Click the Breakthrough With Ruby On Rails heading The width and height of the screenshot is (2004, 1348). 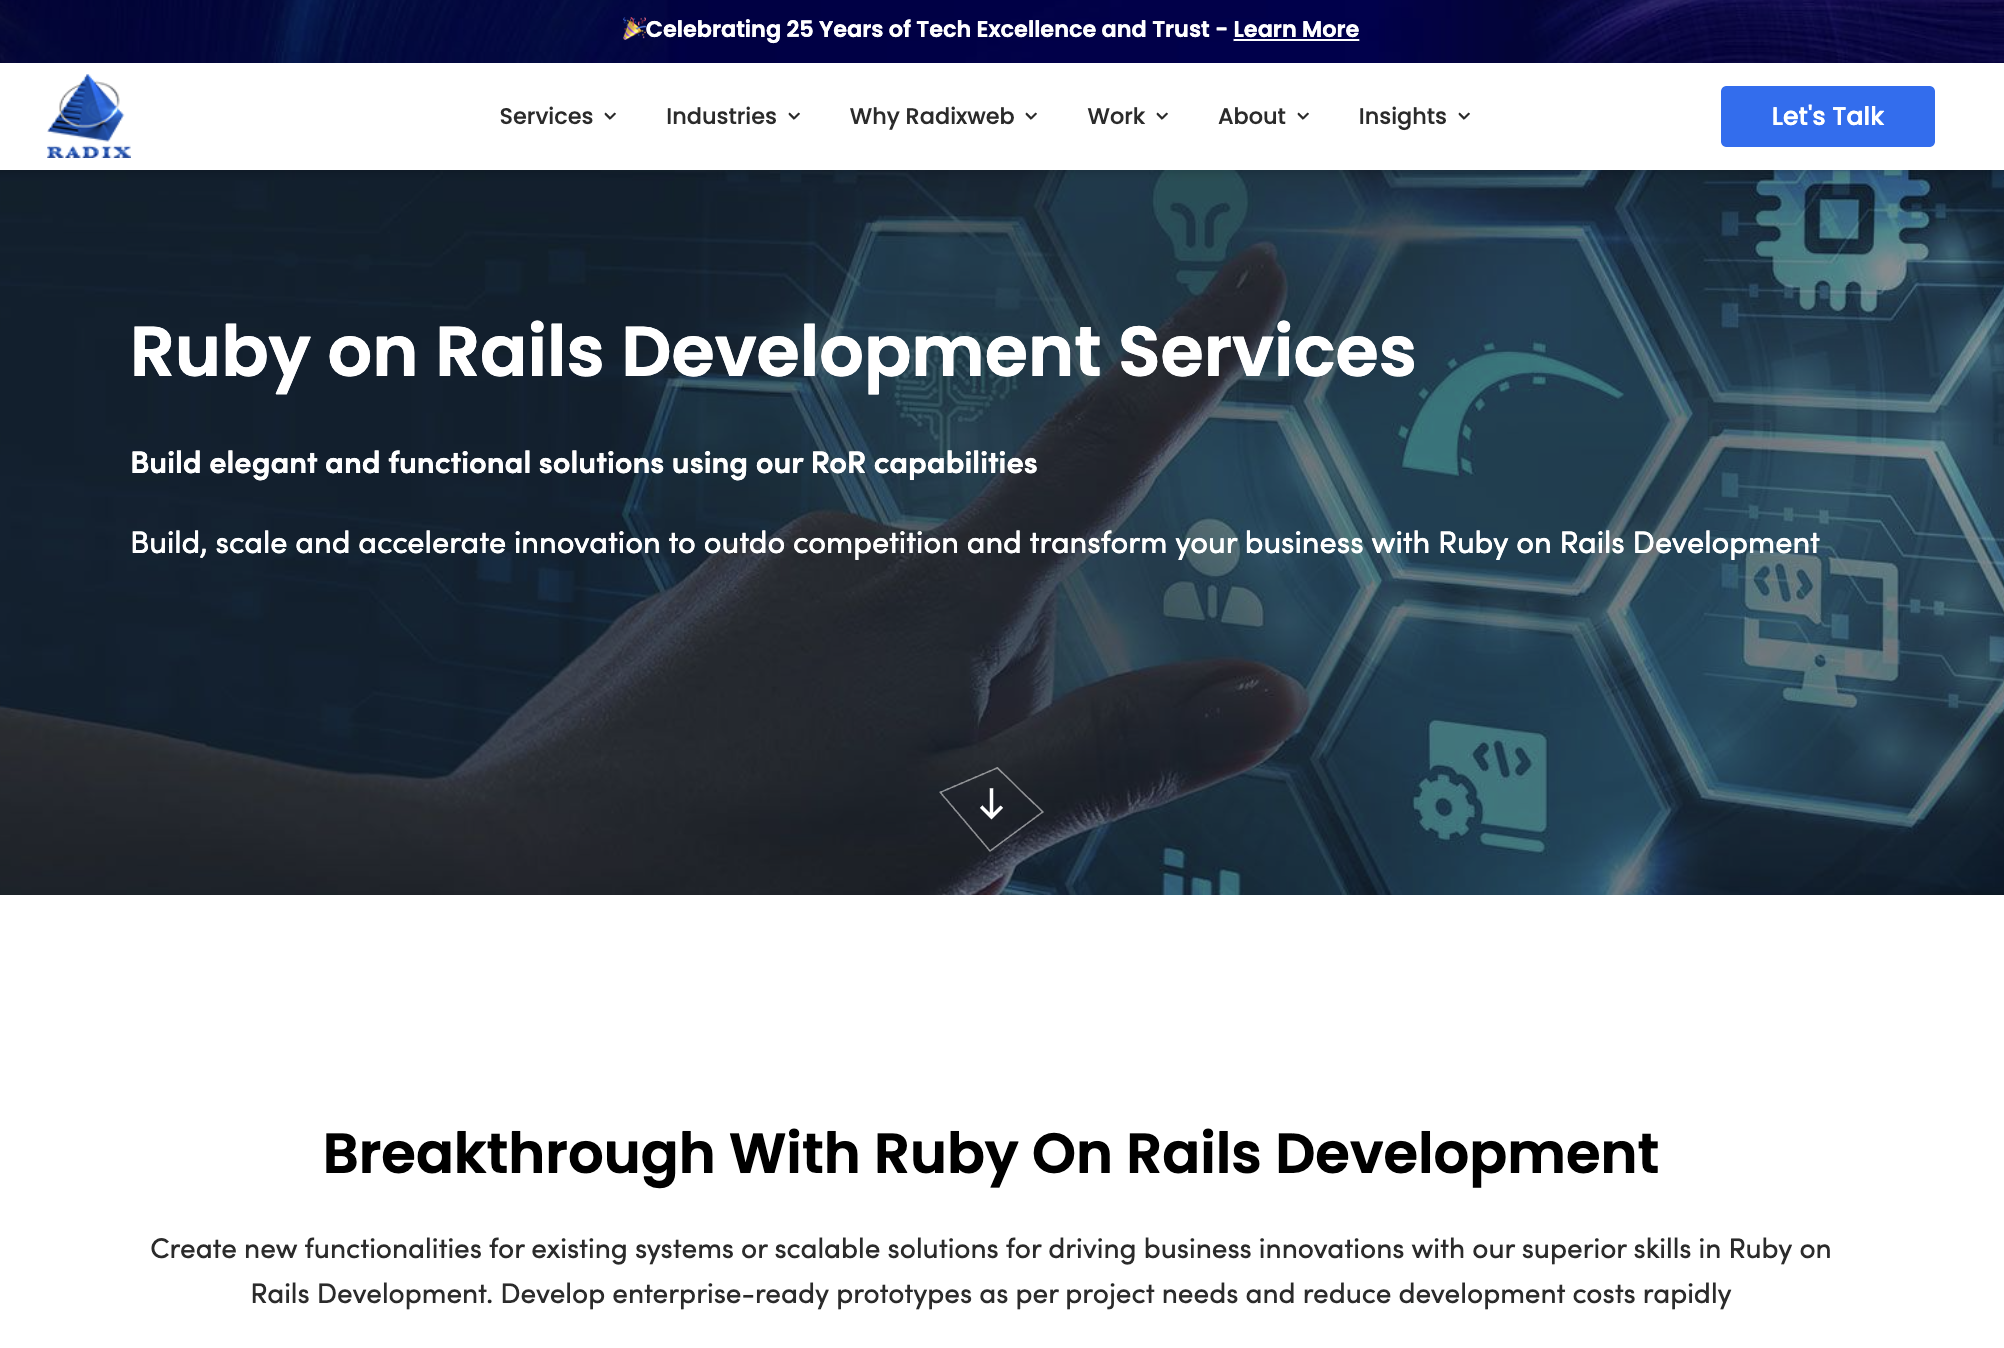coord(990,1154)
